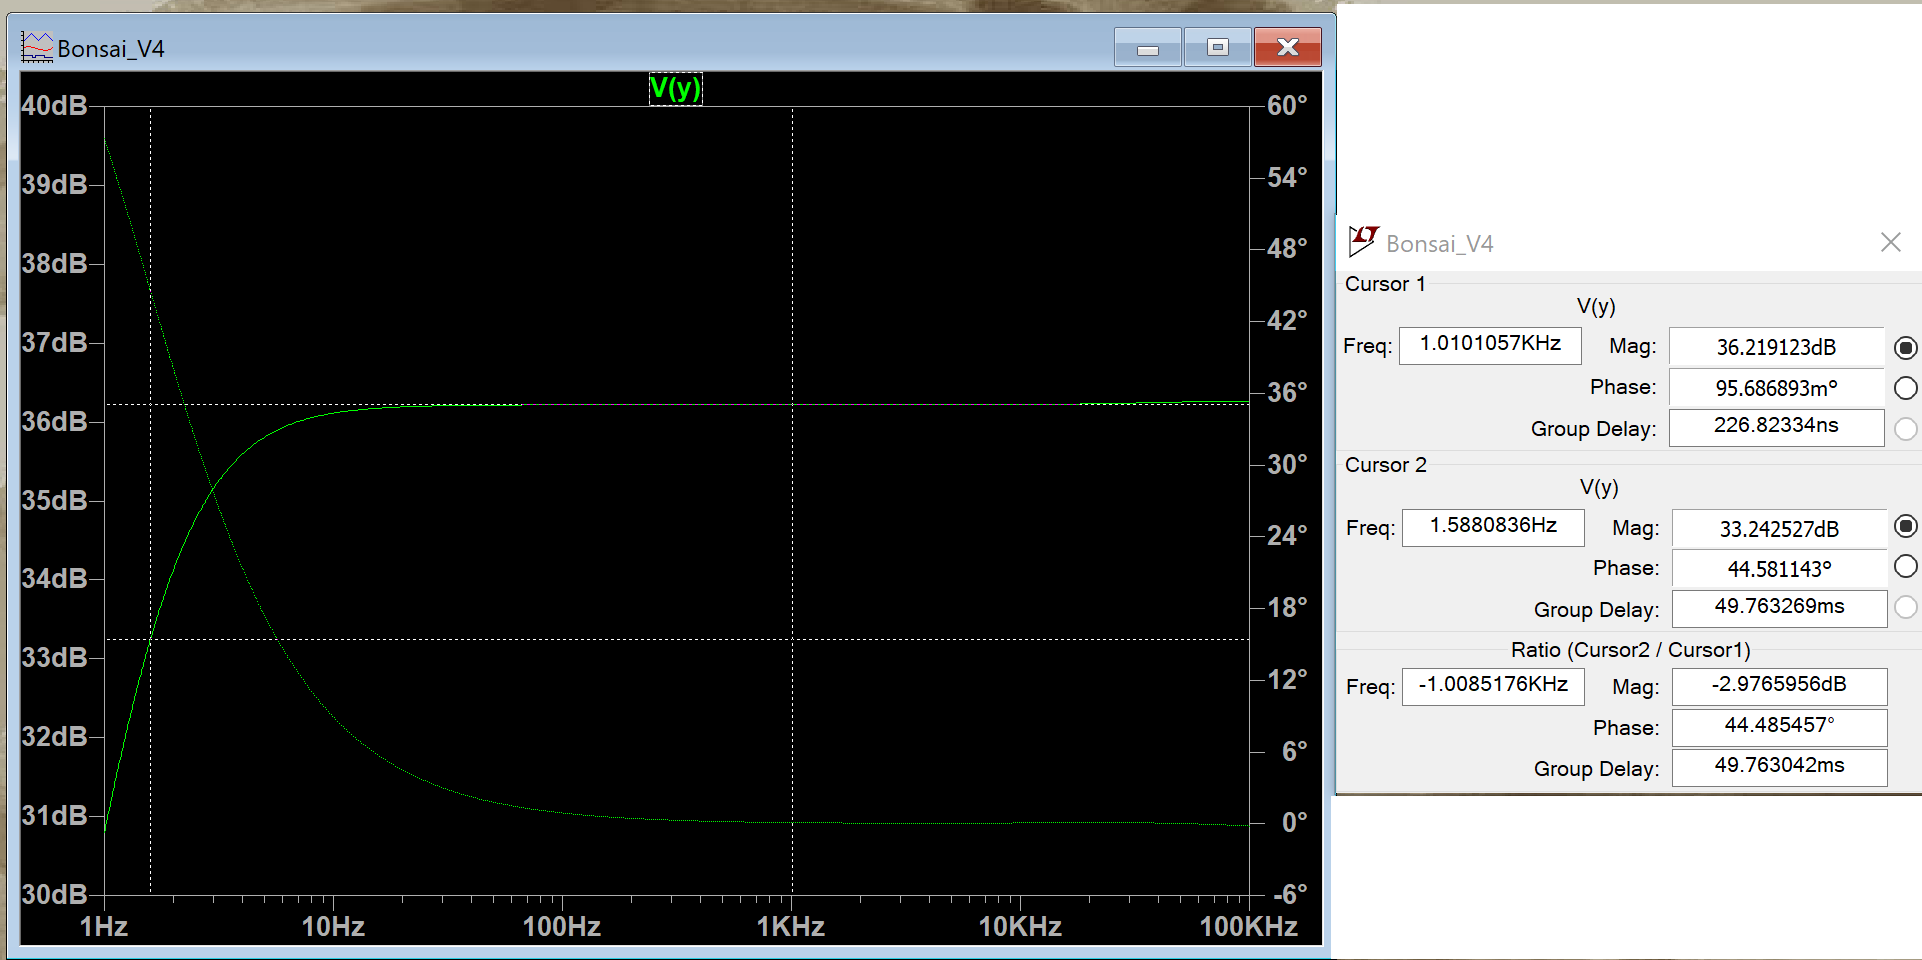Click the 24° right axis label

1287,536
